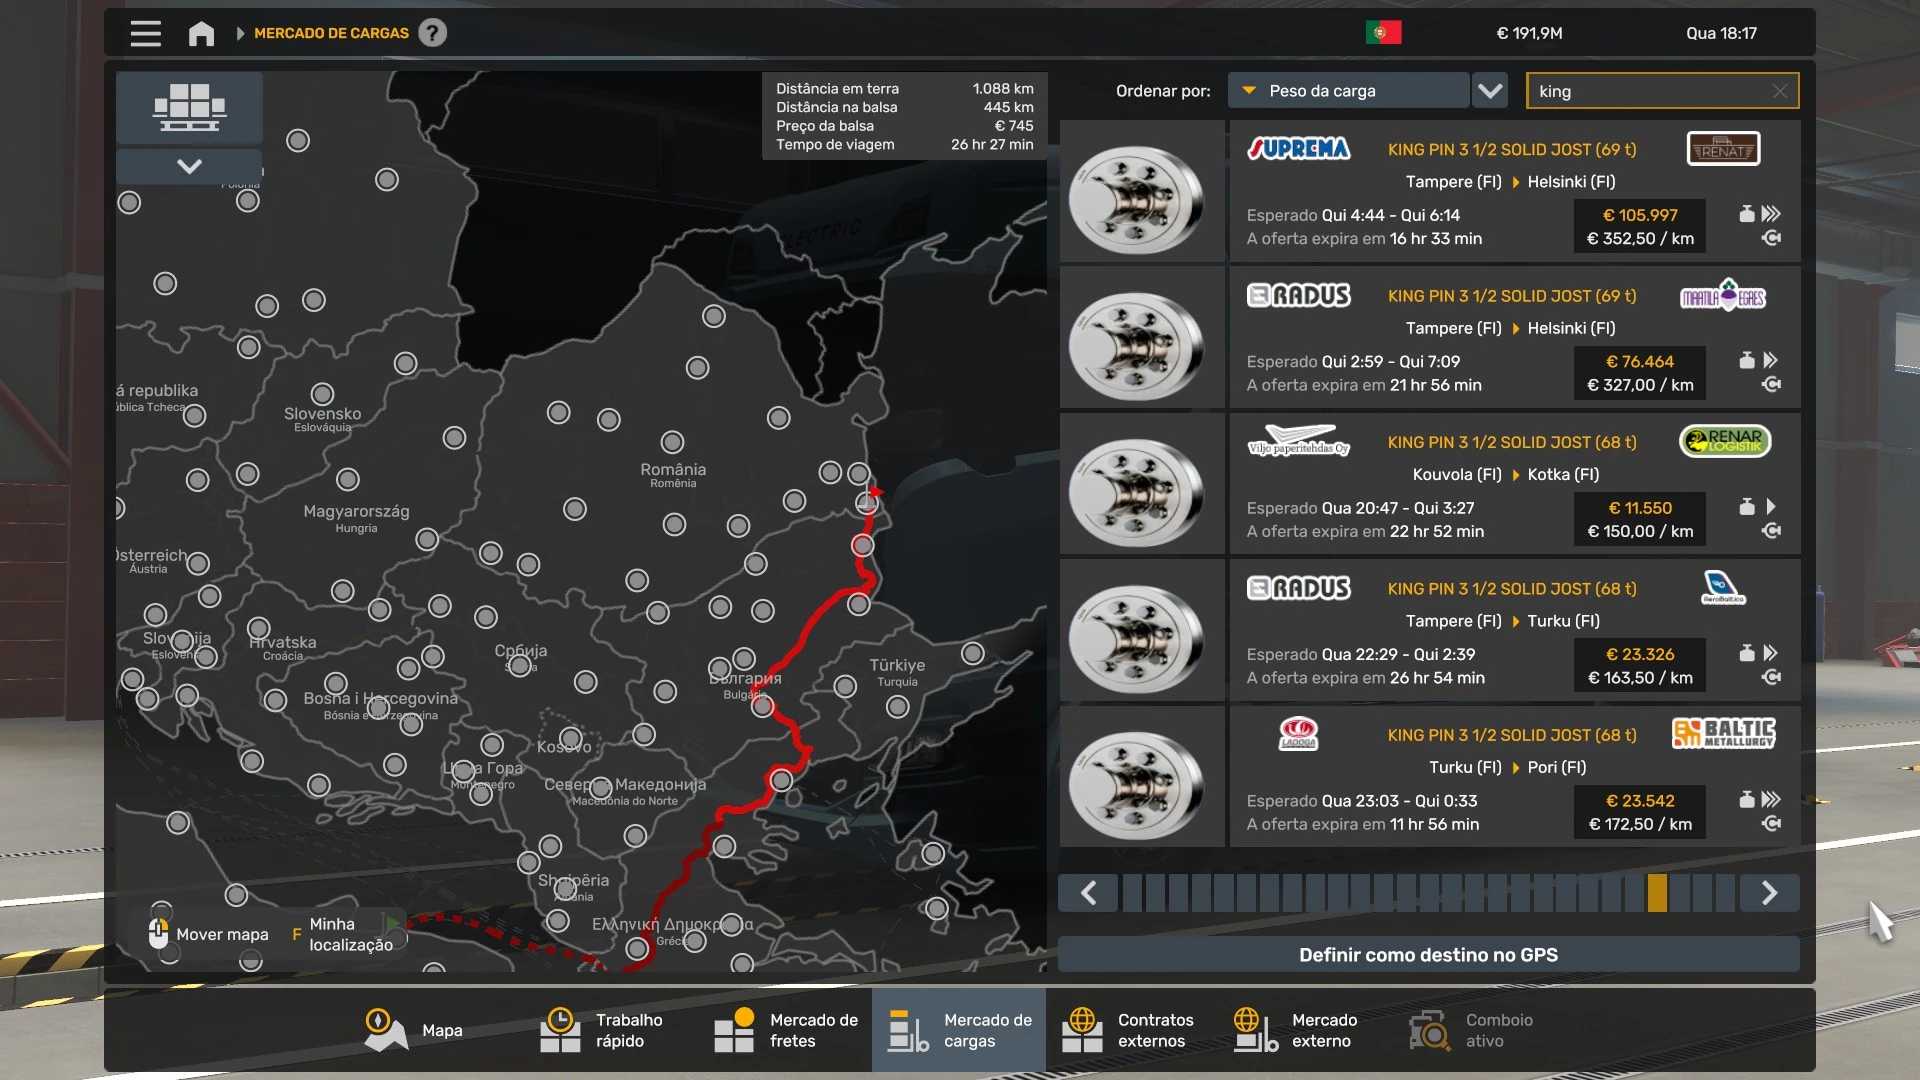
Task: Open the Peso da carga sort dropdown
Action: tap(1347, 91)
